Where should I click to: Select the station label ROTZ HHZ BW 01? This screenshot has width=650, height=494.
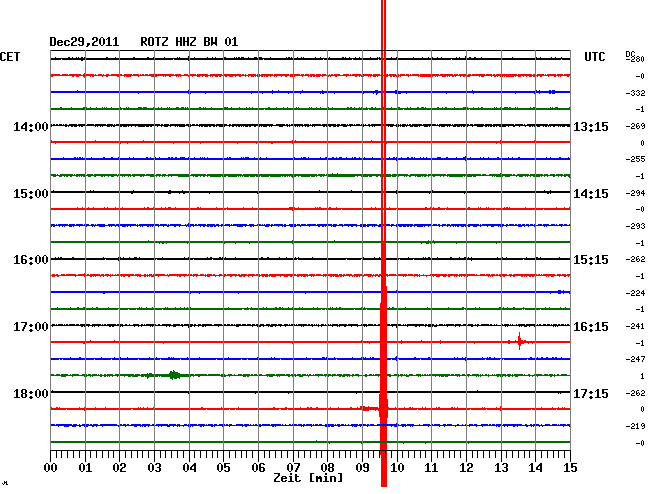pos(189,42)
